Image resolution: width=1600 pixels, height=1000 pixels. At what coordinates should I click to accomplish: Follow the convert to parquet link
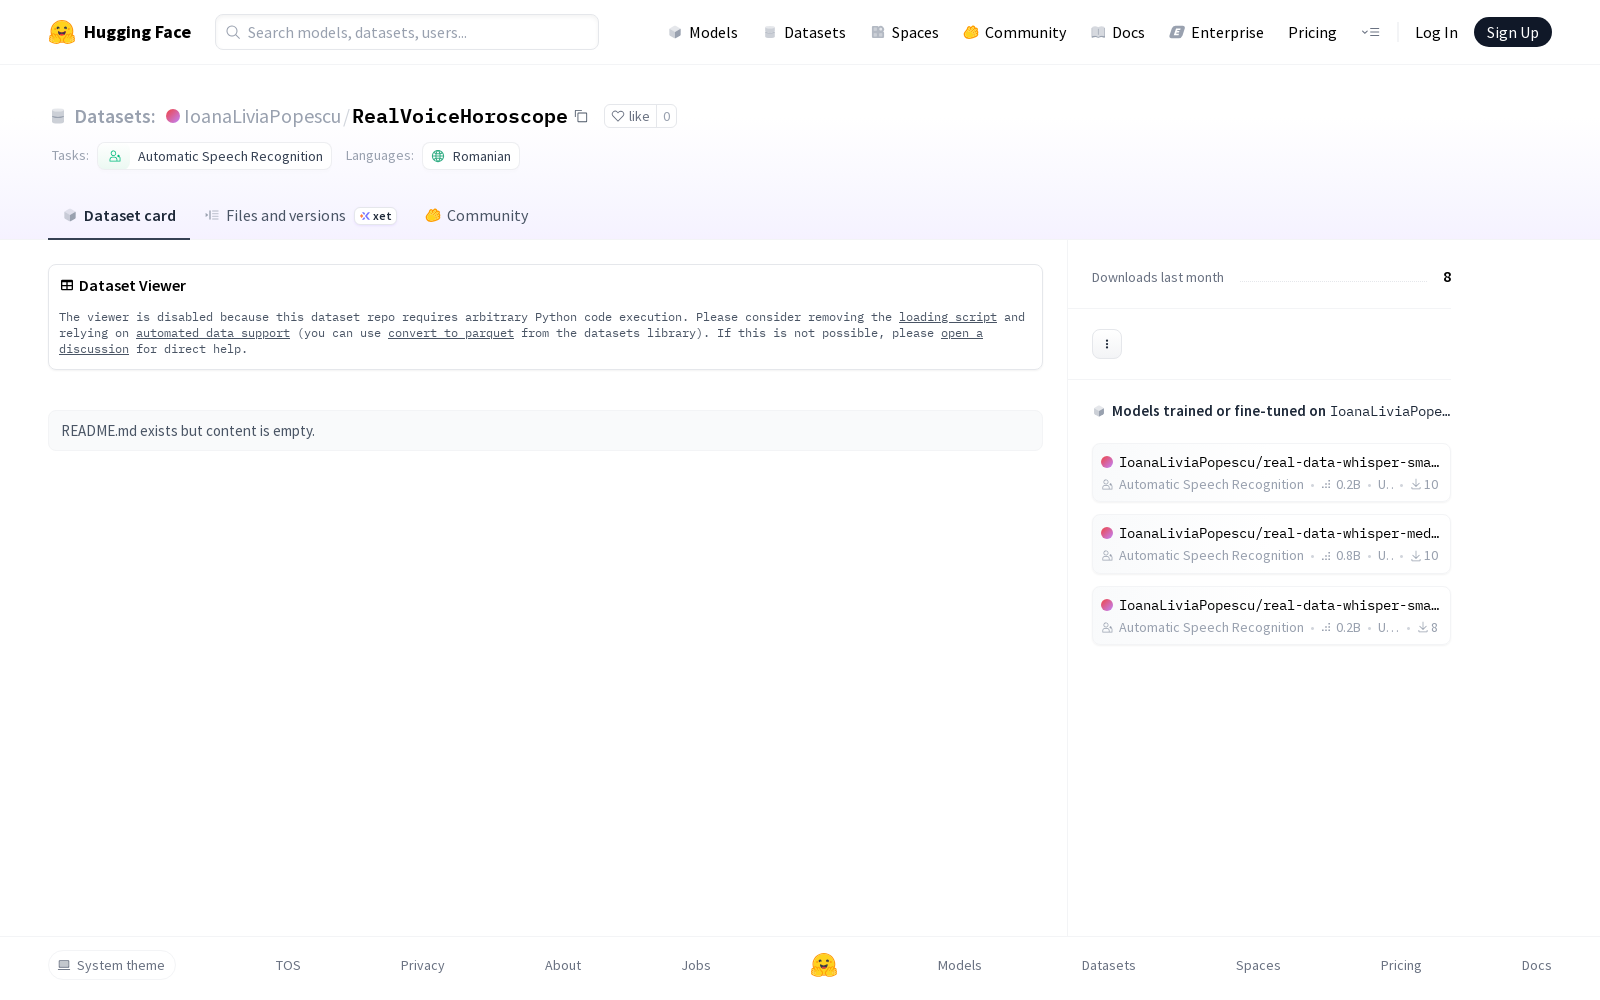click(x=451, y=333)
